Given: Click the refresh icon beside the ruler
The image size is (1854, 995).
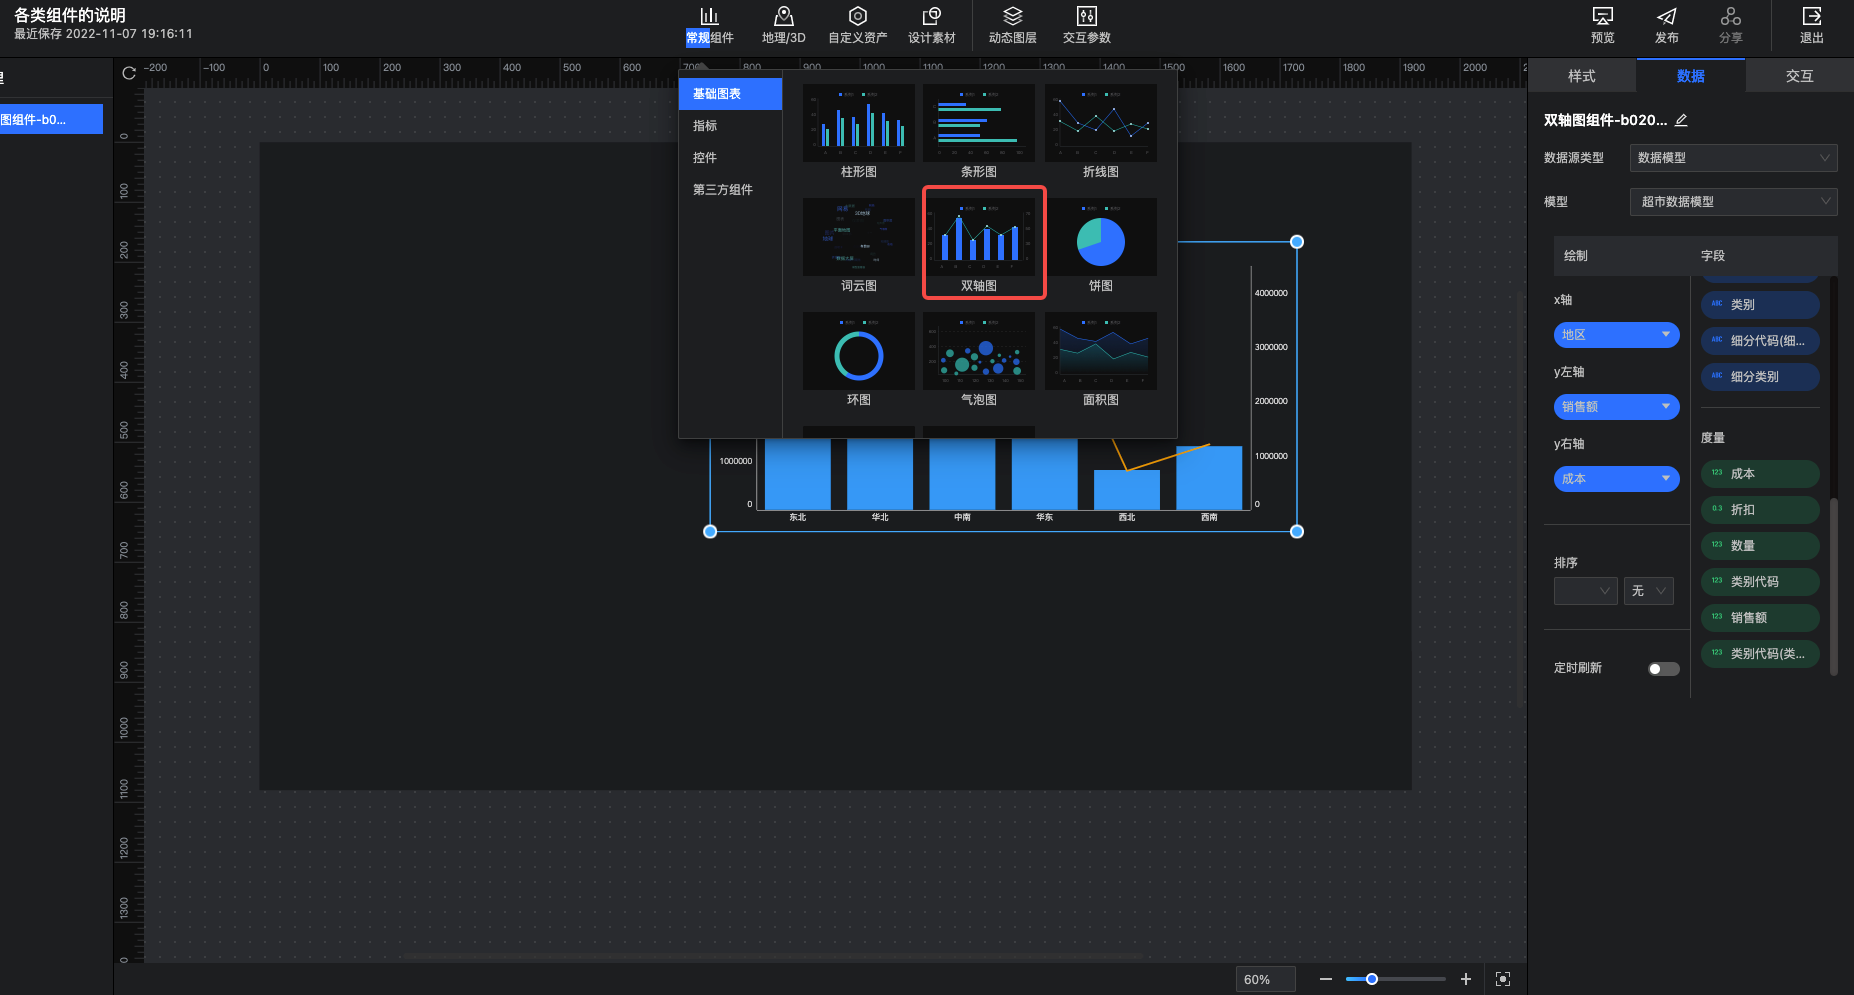Looking at the screenshot, I should 129,73.
